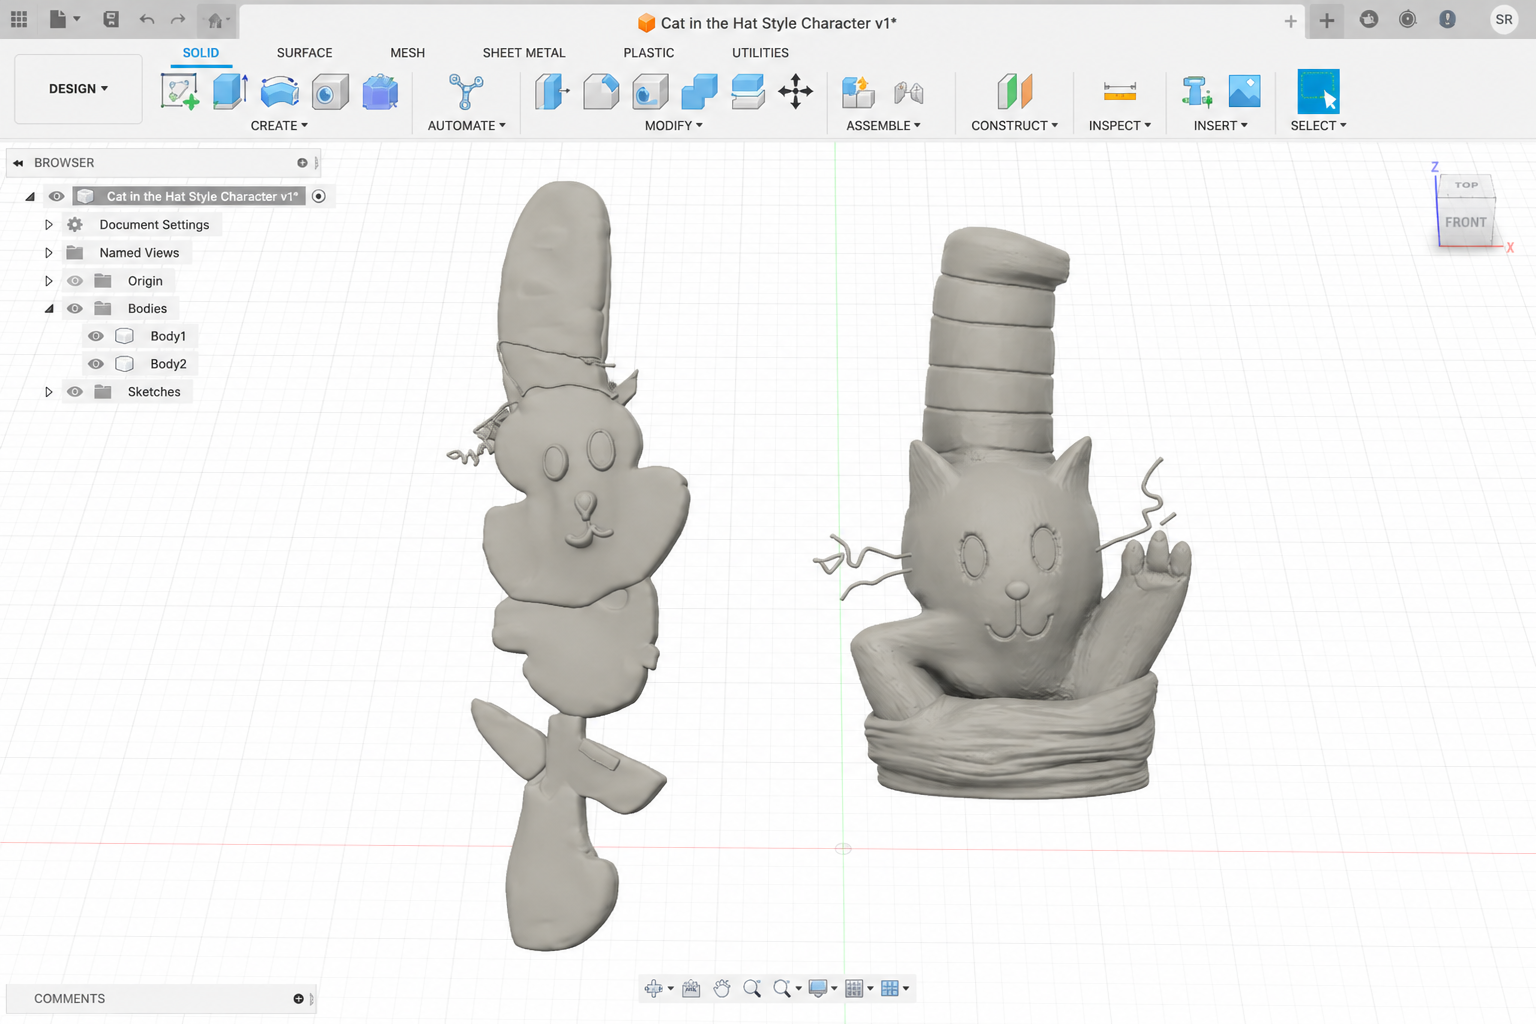Select the Measure tool
This screenshot has width=1536, height=1024.
(x=1120, y=91)
